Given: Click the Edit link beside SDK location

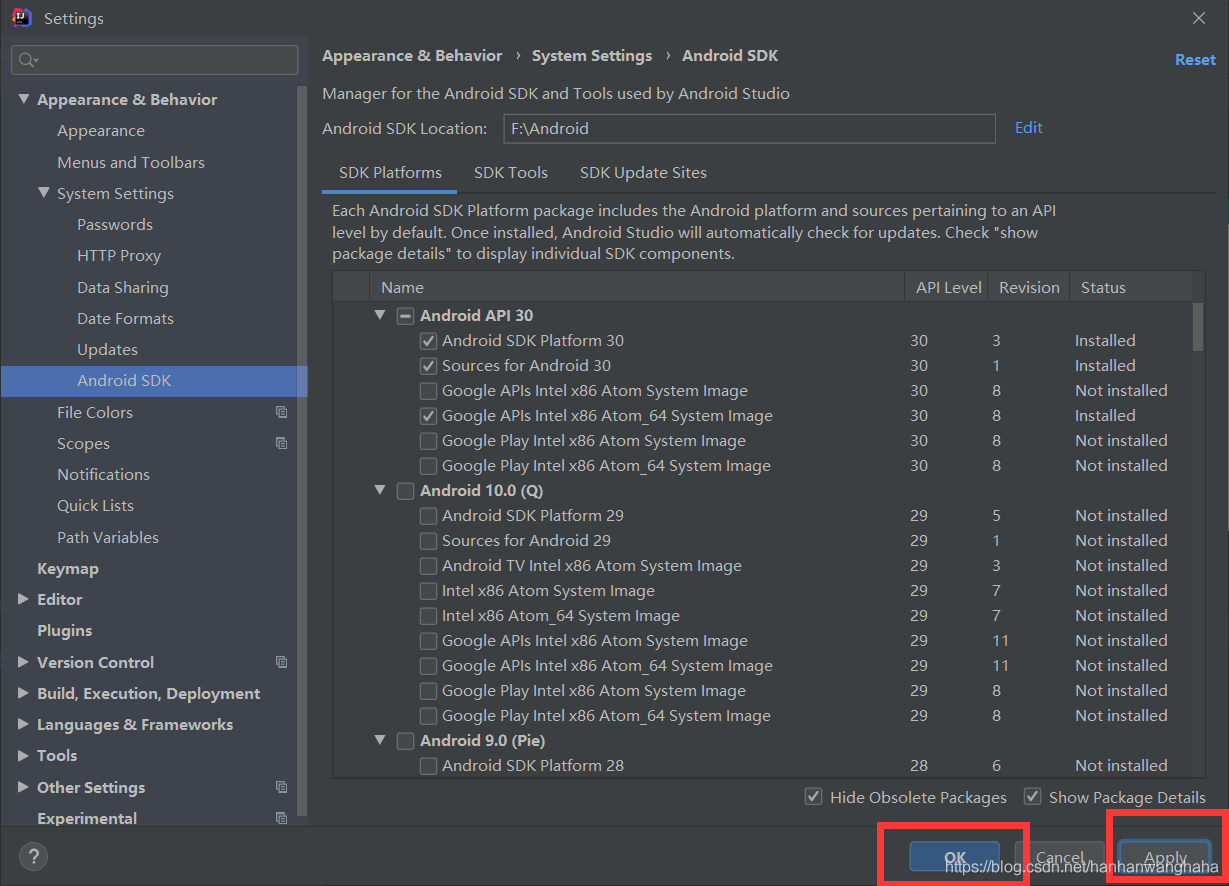Looking at the screenshot, I should pos(1027,127).
